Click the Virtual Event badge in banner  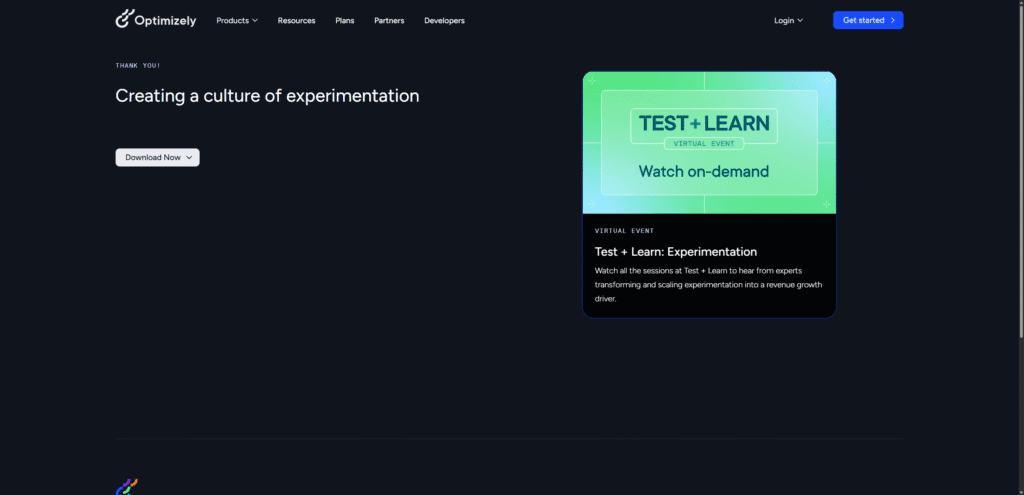pos(705,144)
